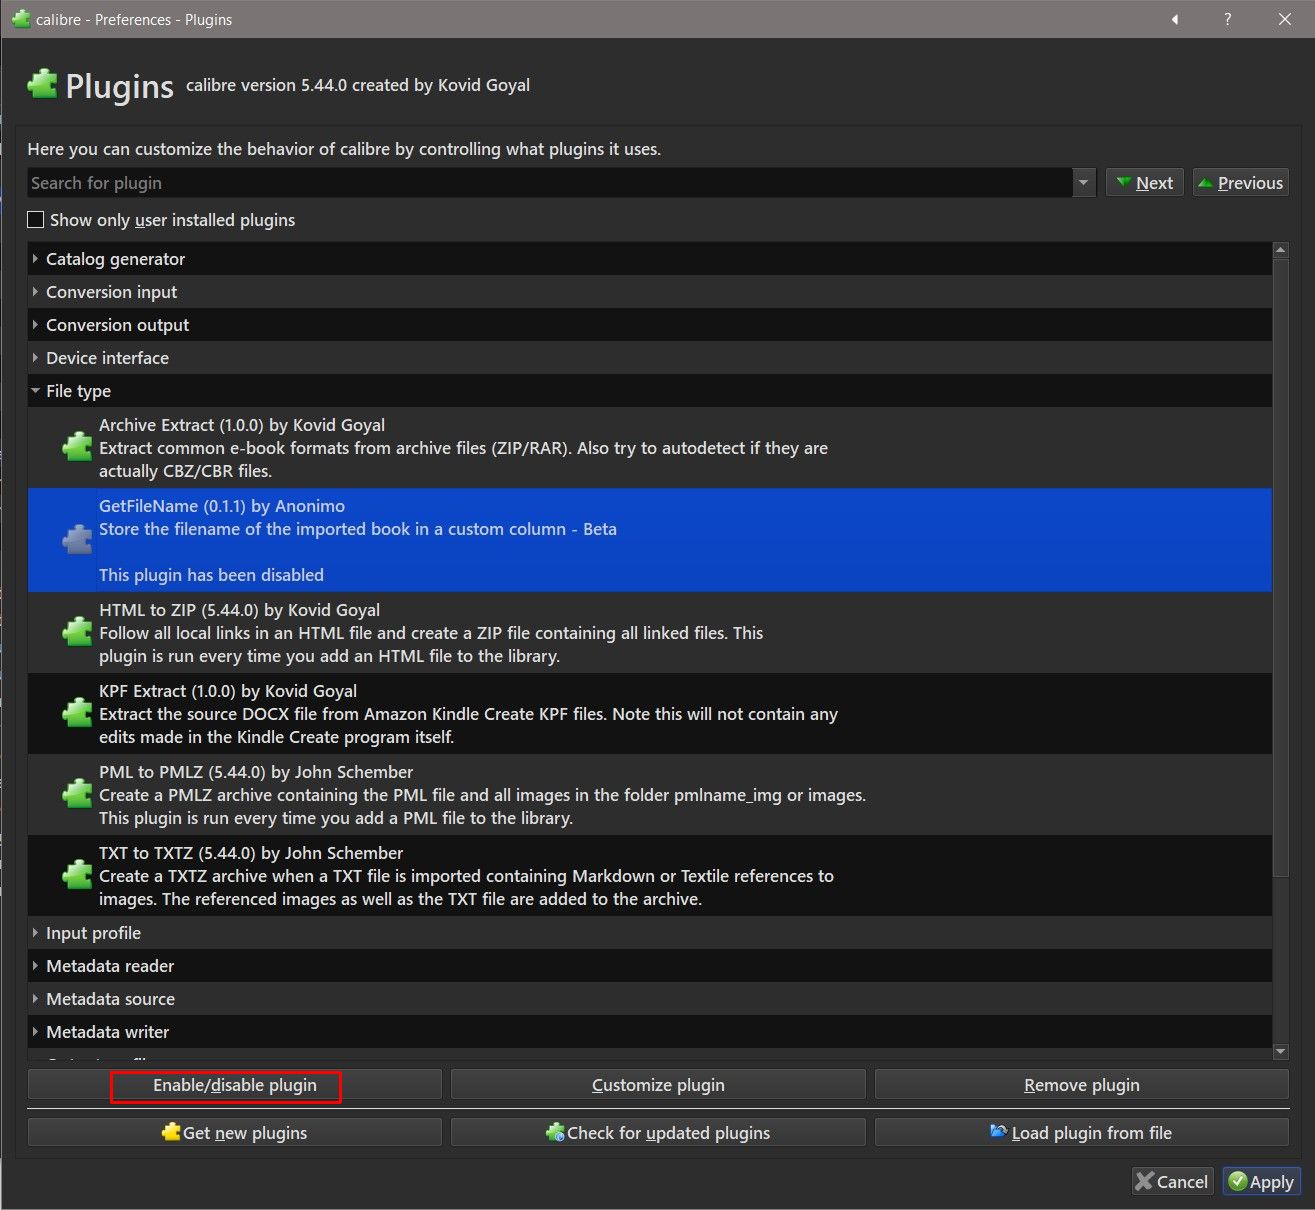Click the Archive Extract plugin puzzle icon

coord(77,447)
